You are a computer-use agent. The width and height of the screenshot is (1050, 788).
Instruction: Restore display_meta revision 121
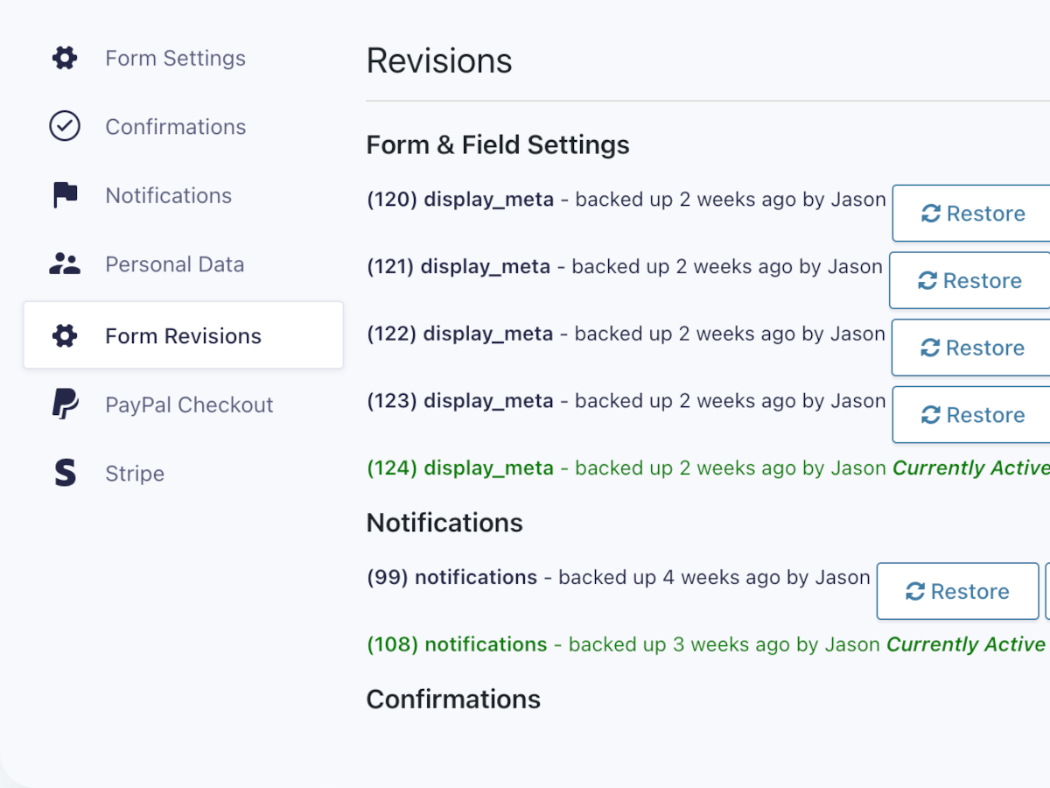(970, 281)
